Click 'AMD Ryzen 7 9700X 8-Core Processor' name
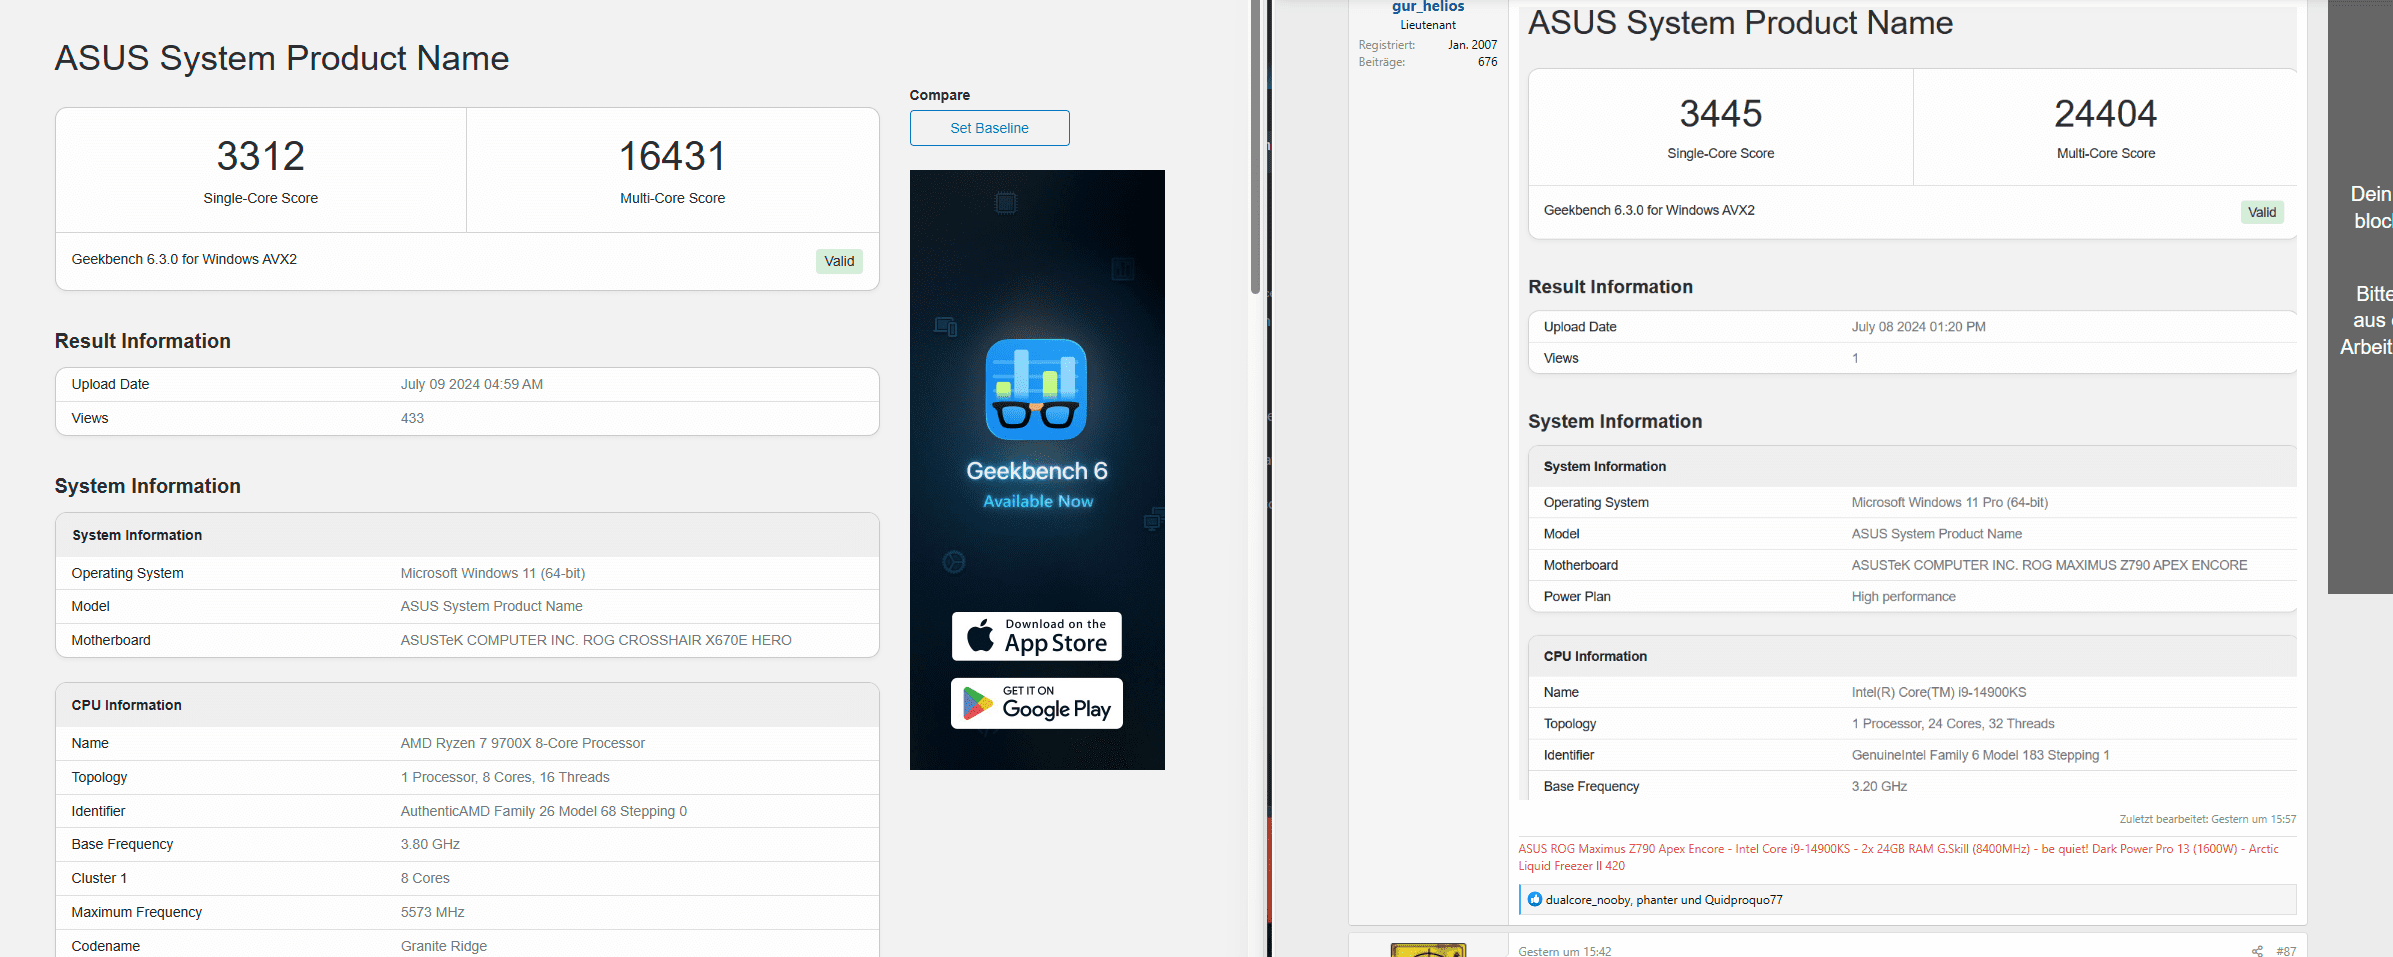The height and width of the screenshot is (957, 2393). (523, 743)
